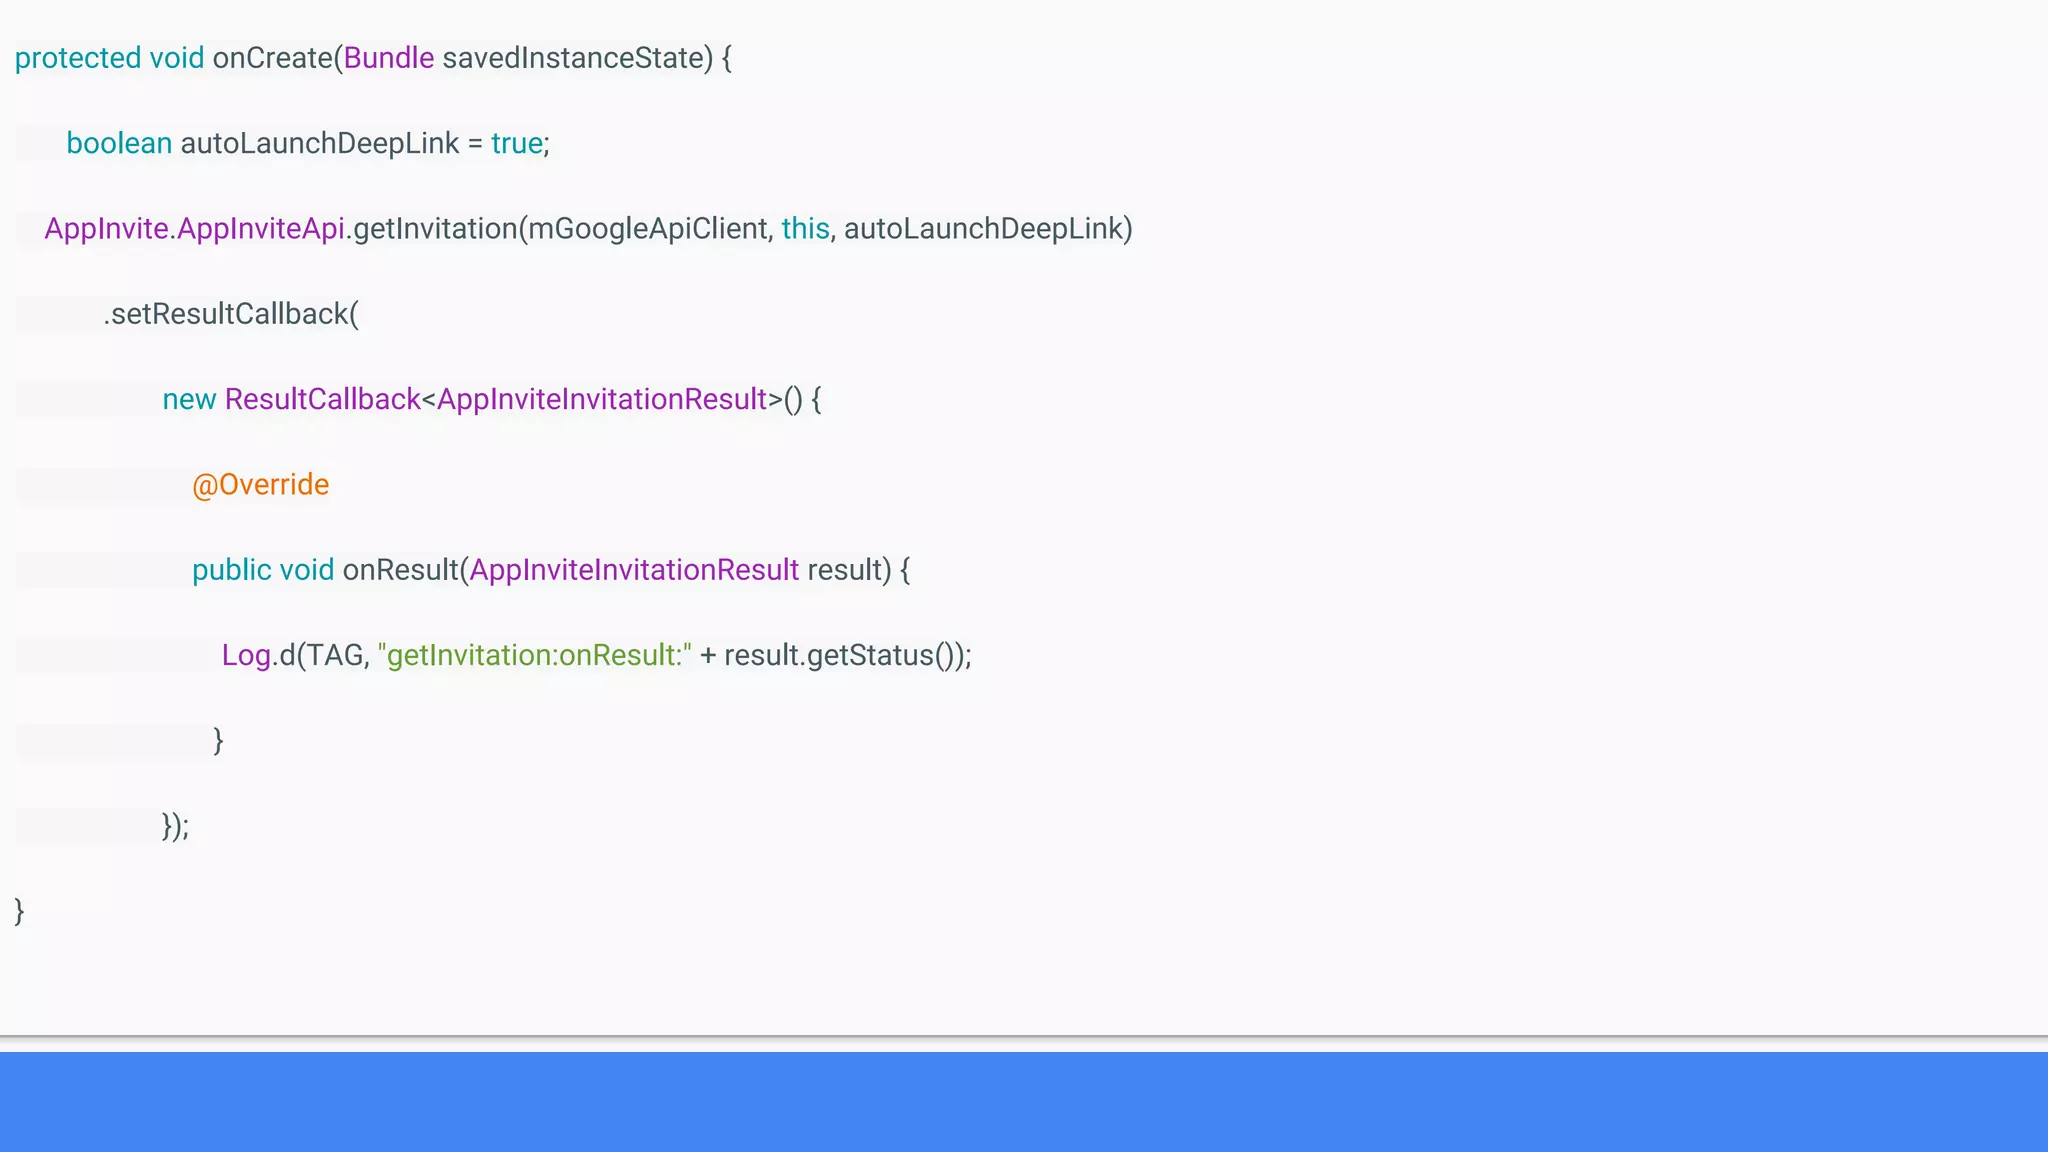Click 'new ResultCallback<AppInviteInvitationResult>' line
This screenshot has height=1152, width=2048.
tap(492, 399)
